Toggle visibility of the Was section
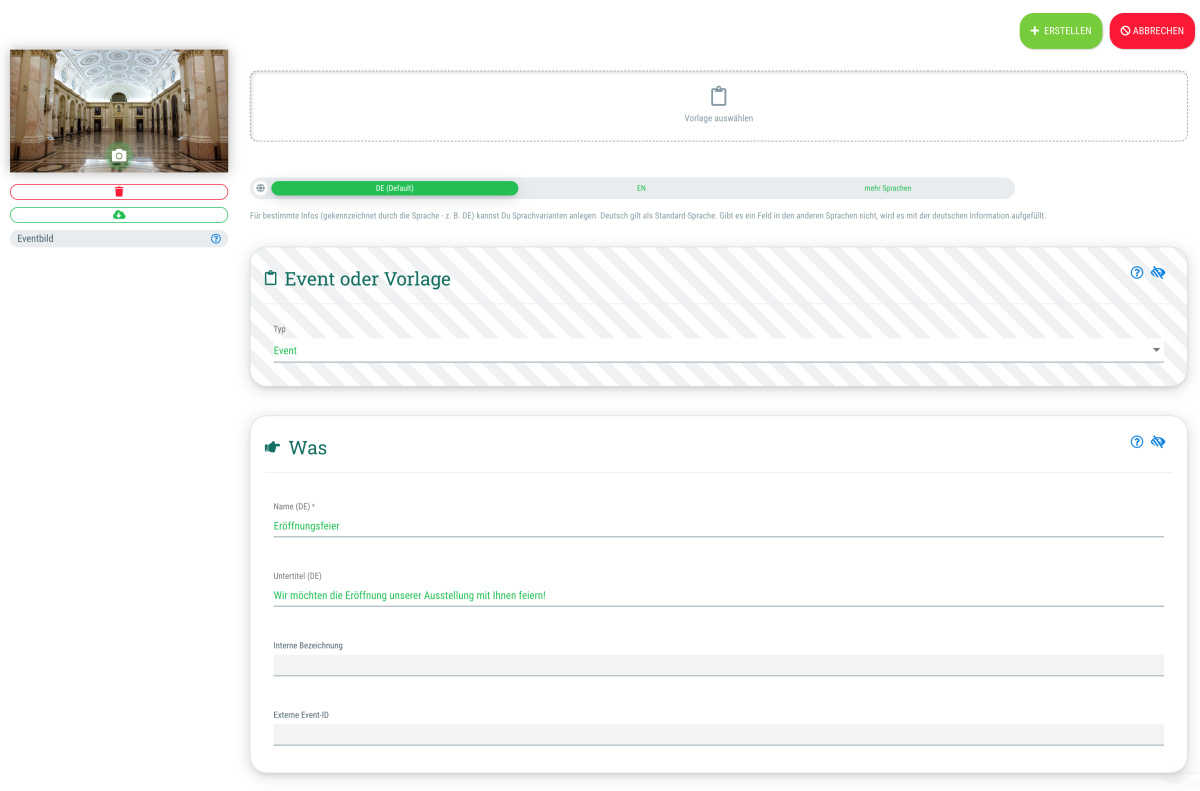The image size is (1200, 791). click(1158, 442)
